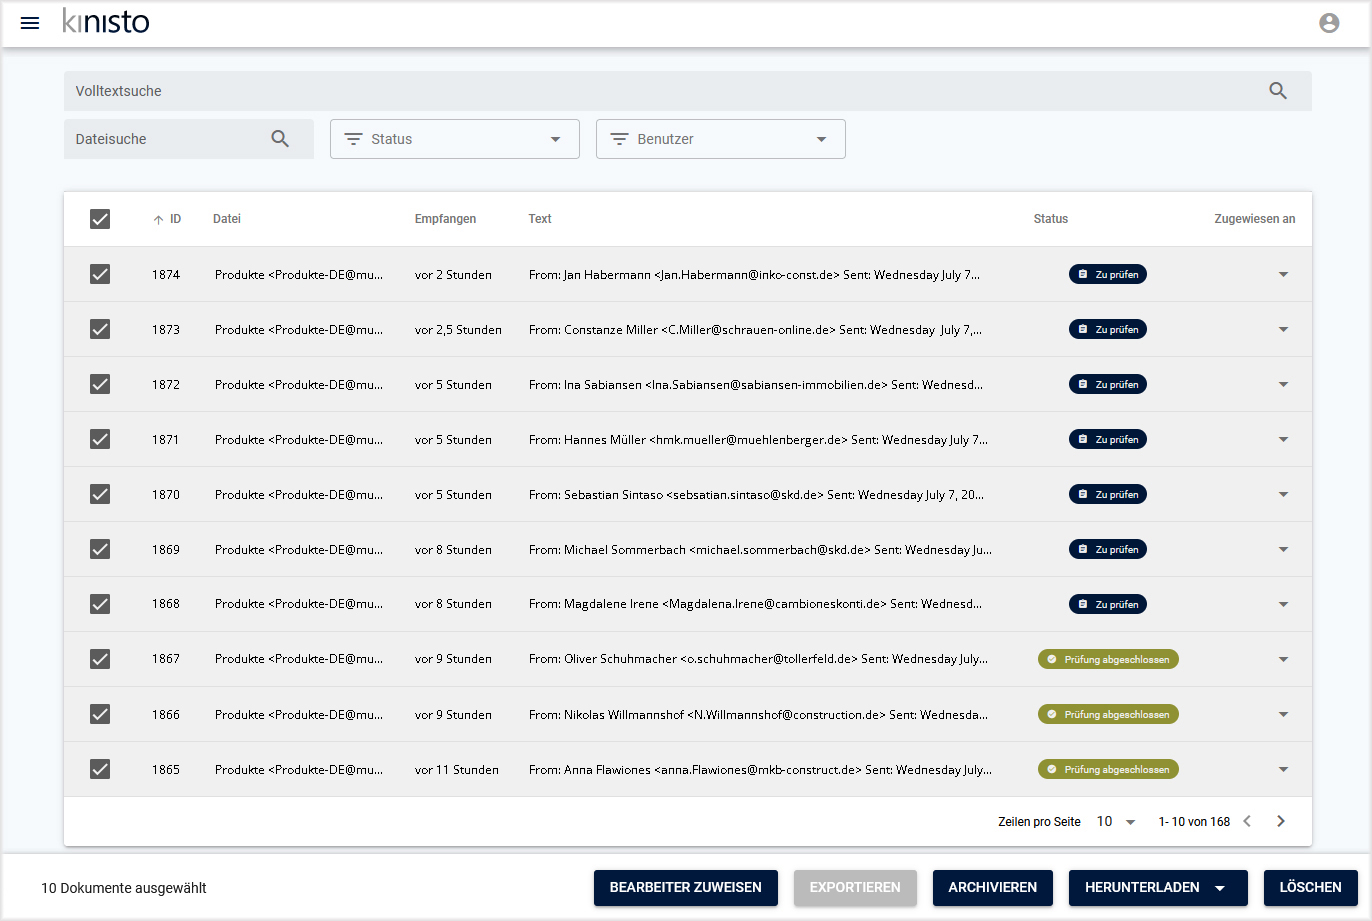This screenshot has height=921, width=1372.
Task: Open assignee dropdown for document 1871
Action: click(1283, 439)
